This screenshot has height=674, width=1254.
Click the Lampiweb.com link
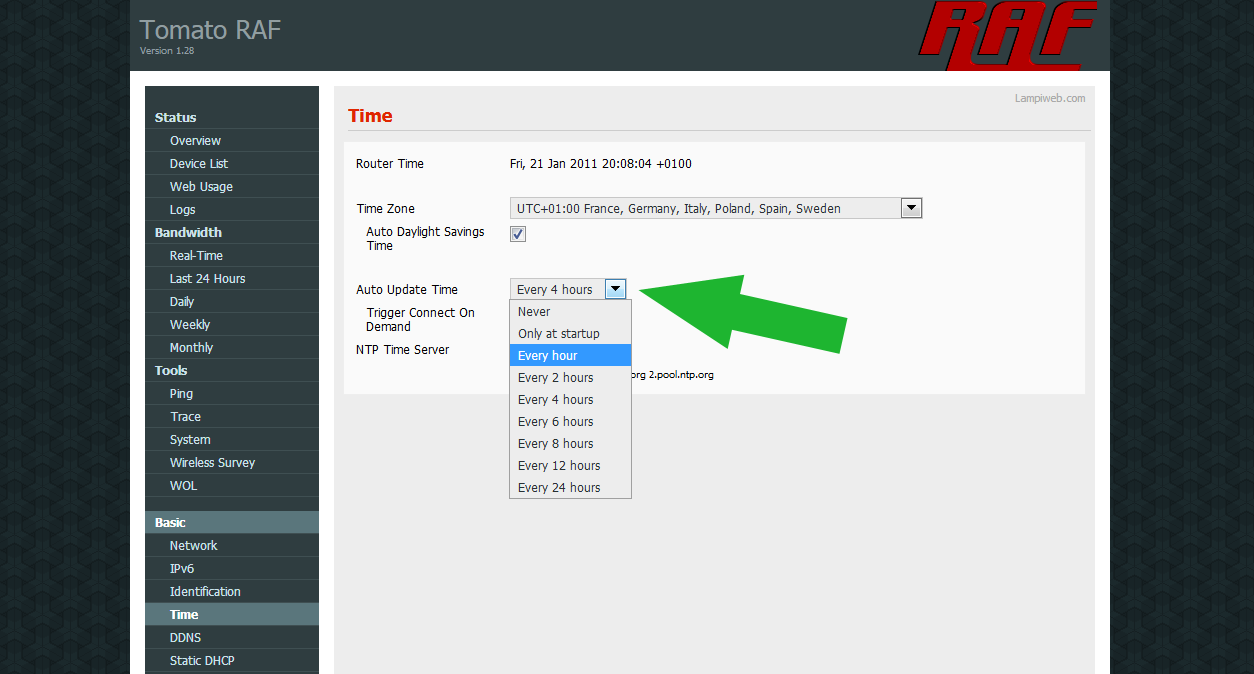1050,98
